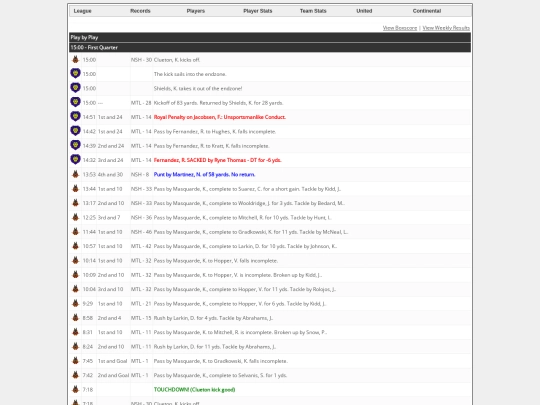This screenshot has height=405, width=540.
Task: Click 'NSH - 46' field position cell
Action: (x=141, y=232)
